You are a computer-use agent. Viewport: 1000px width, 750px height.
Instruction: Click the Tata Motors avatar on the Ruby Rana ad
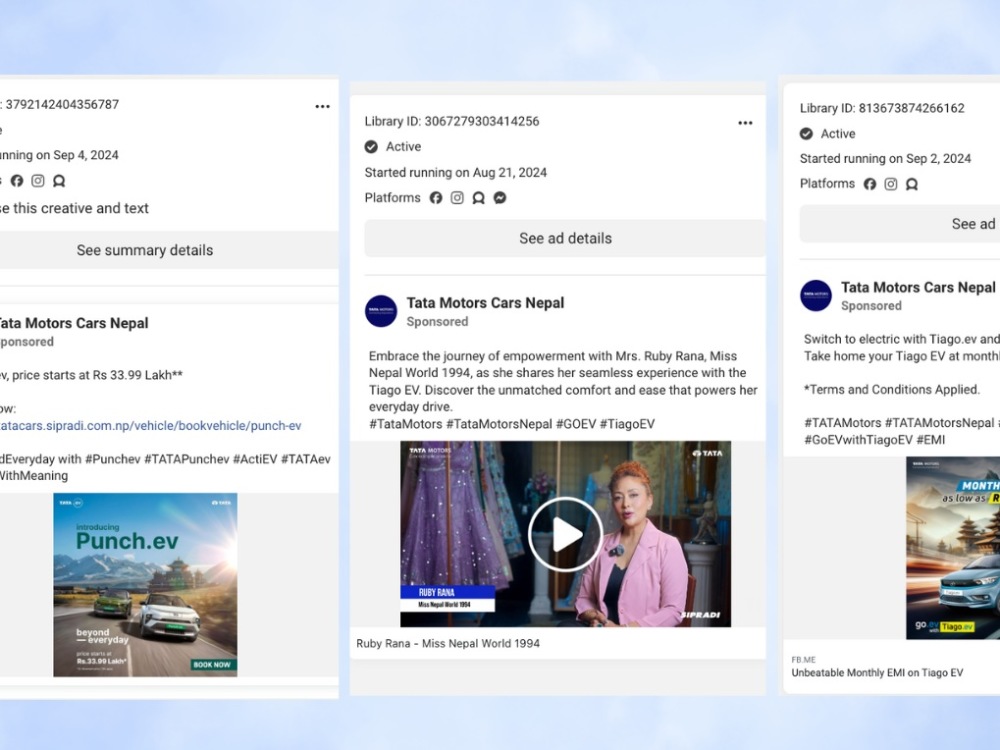pyautogui.click(x=381, y=311)
